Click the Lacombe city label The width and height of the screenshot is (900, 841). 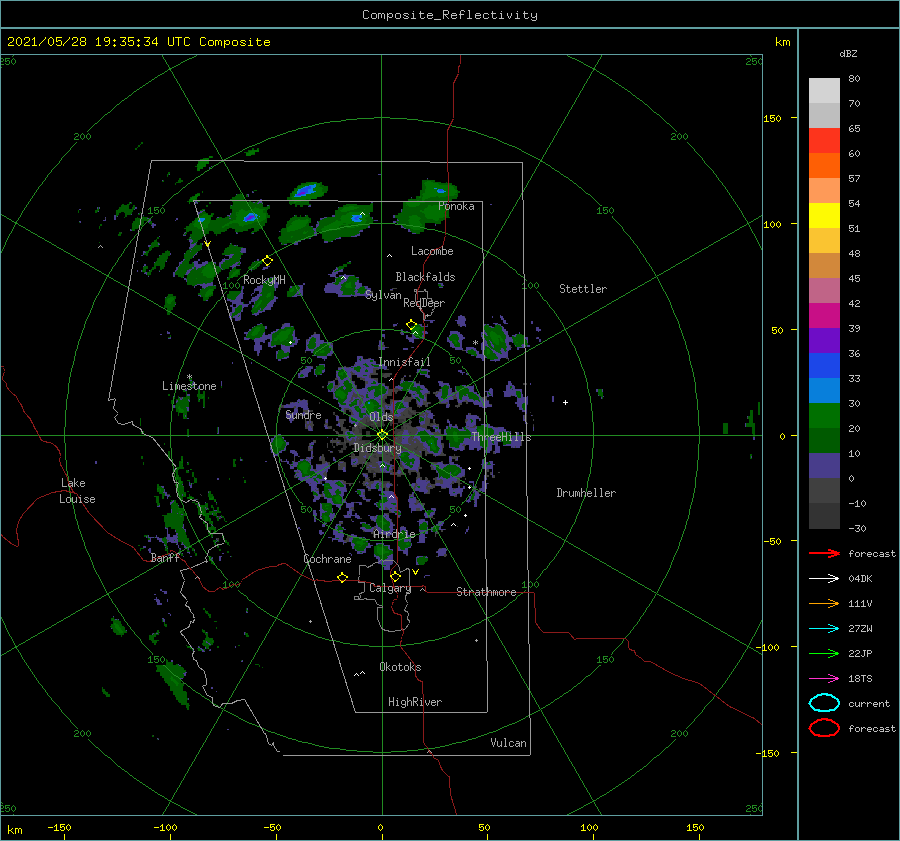(x=432, y=251)
